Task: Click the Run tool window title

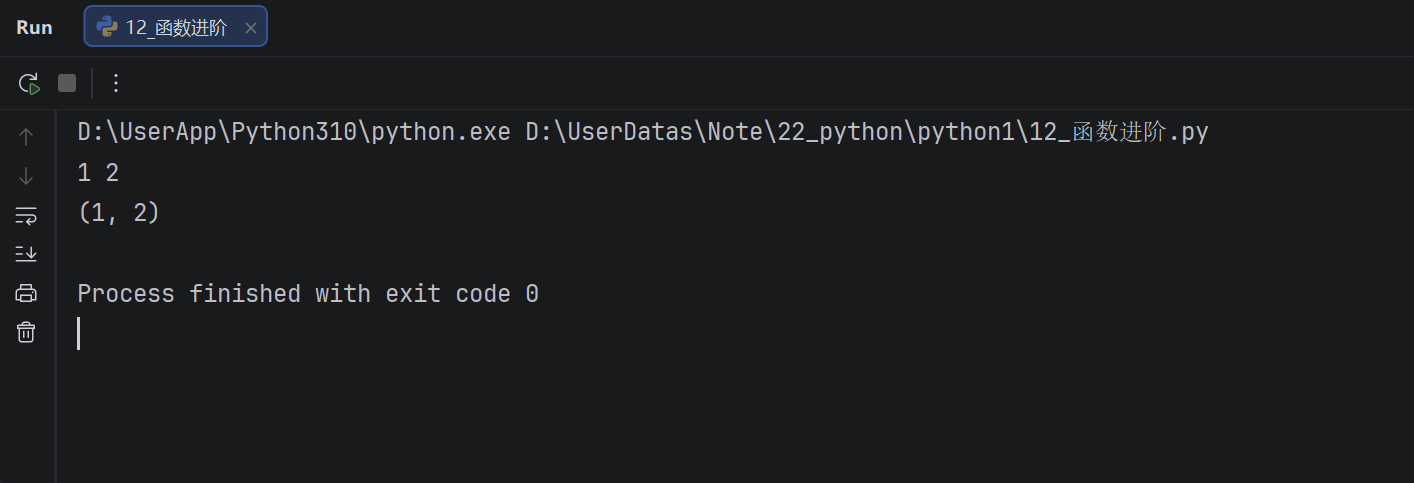Action: coord(34,28)
